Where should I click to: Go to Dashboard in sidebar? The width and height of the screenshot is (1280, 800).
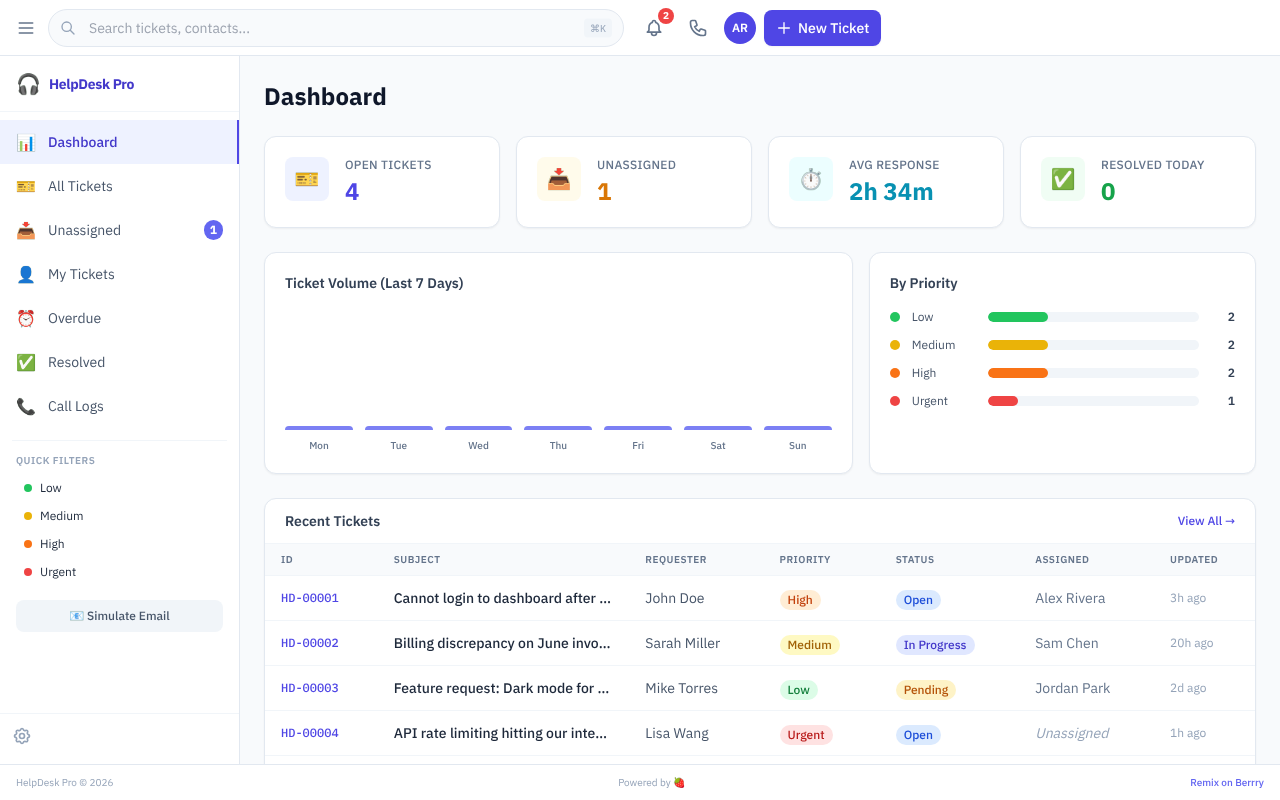(119, 142)
